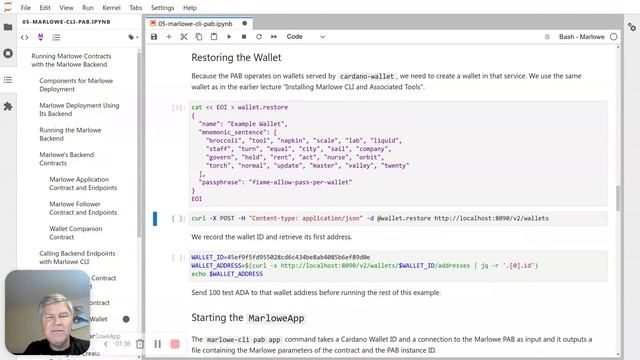640x360 pixels.
Task: Paste cell from clipboard
Action: click(x=213, y=37)
